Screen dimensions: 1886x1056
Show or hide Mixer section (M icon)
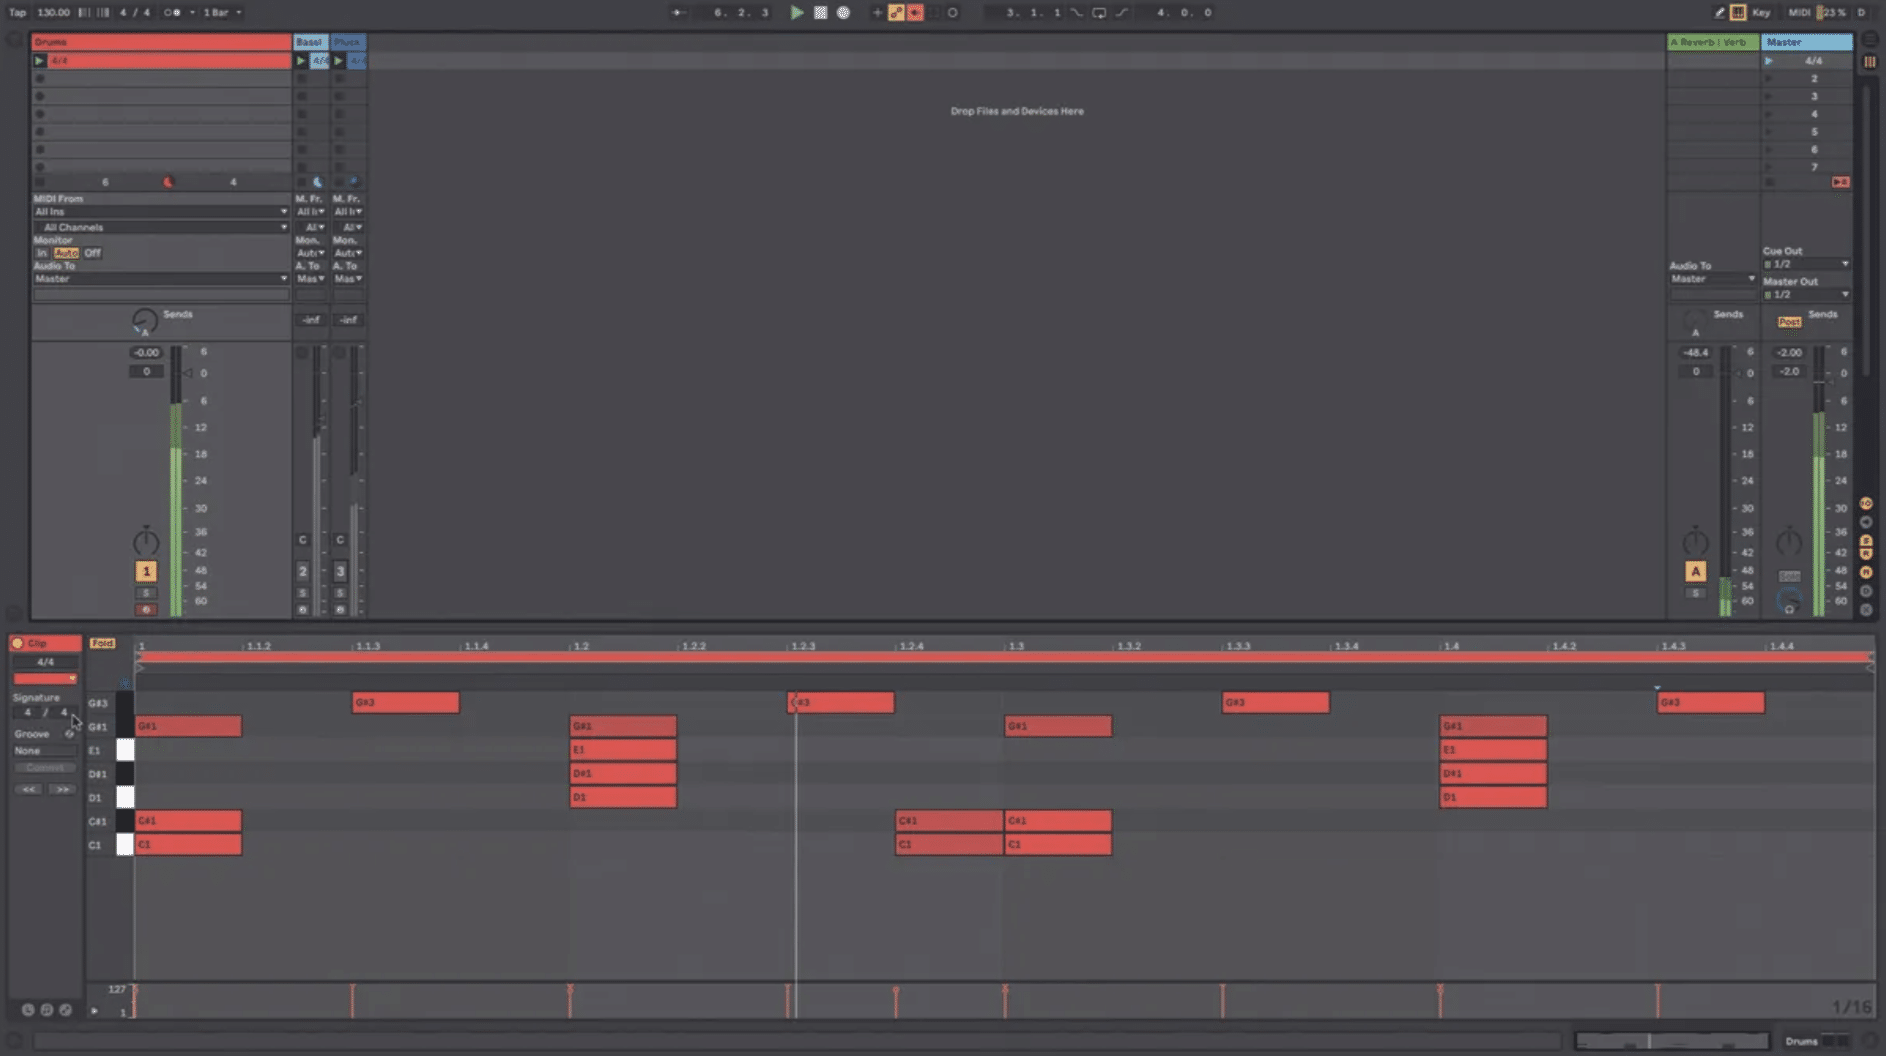click(1866, 572)
